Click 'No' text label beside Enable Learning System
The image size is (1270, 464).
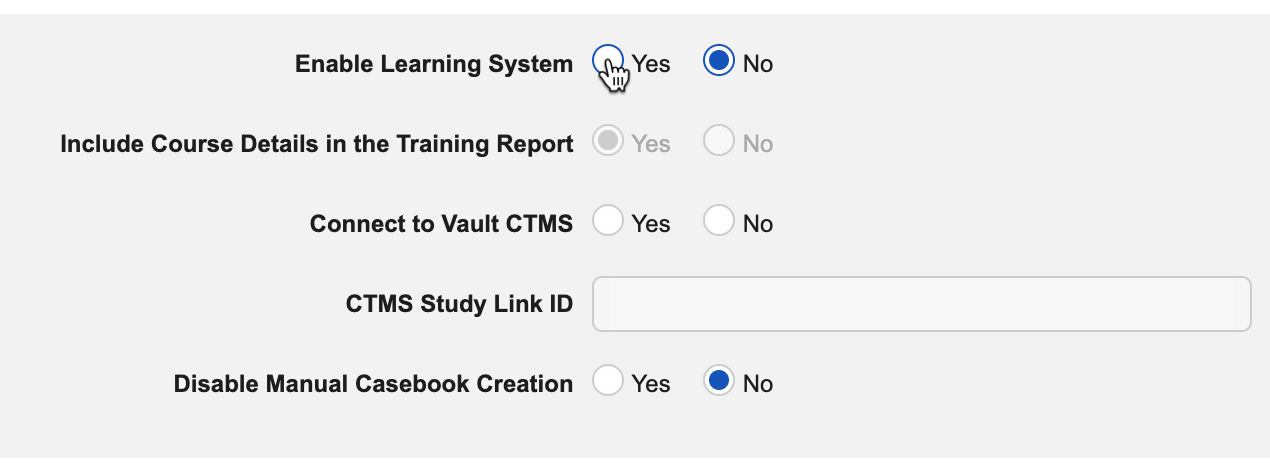(758, 64)
